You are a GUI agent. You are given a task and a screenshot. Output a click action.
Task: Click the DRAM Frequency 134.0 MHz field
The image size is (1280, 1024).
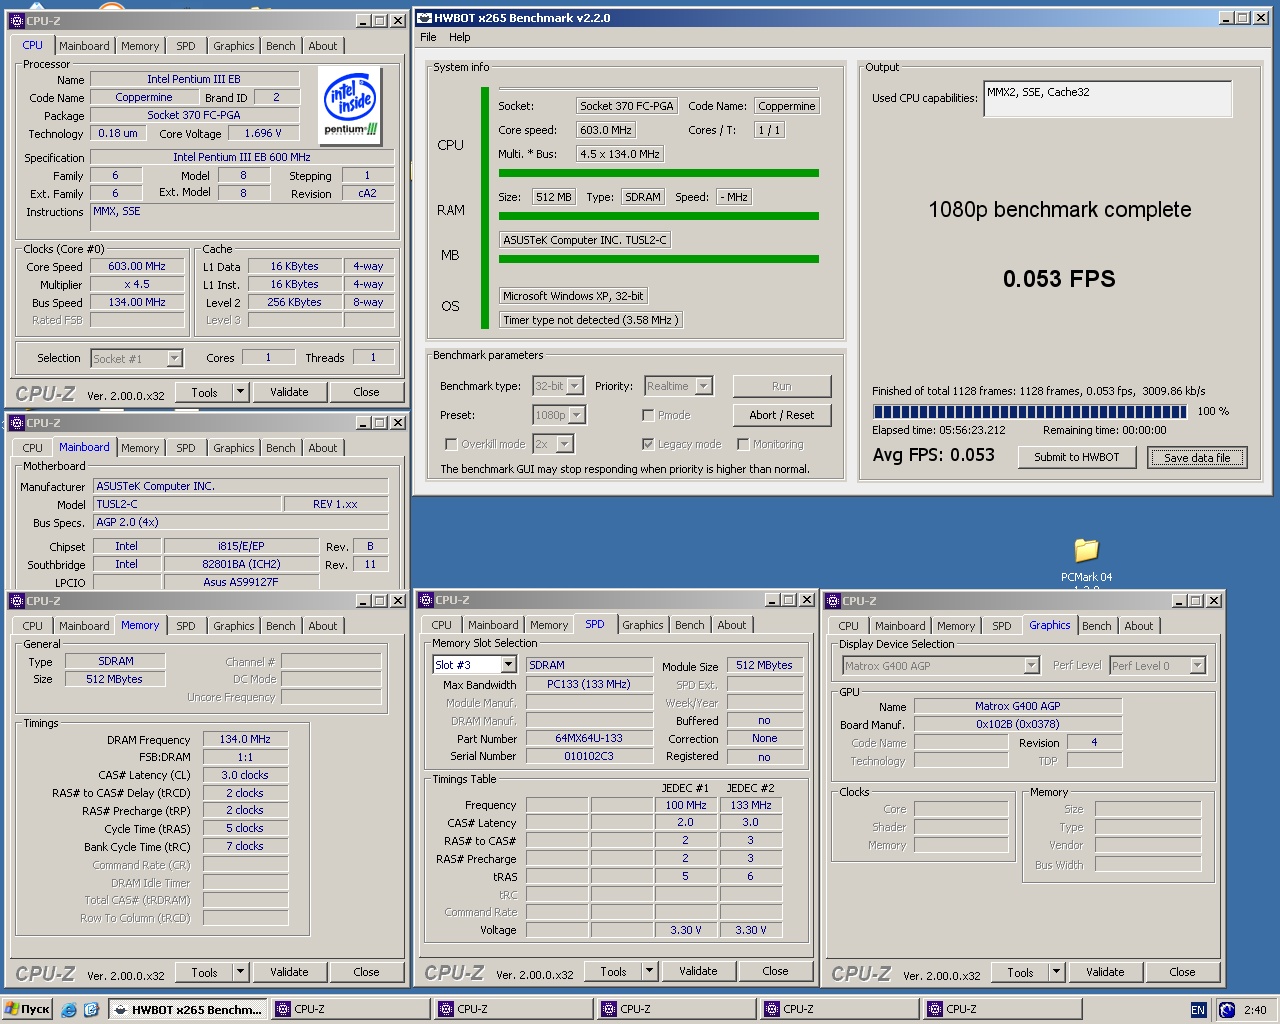(x=245, y=739)
